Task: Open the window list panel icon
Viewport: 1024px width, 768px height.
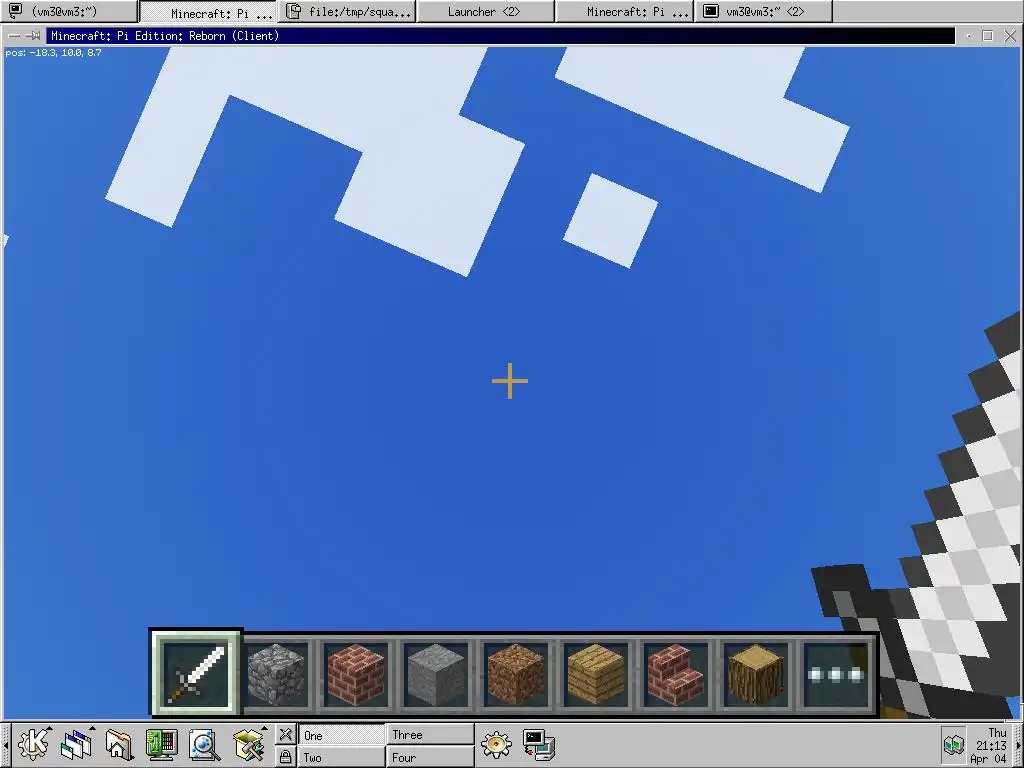Action: (76, 746)
